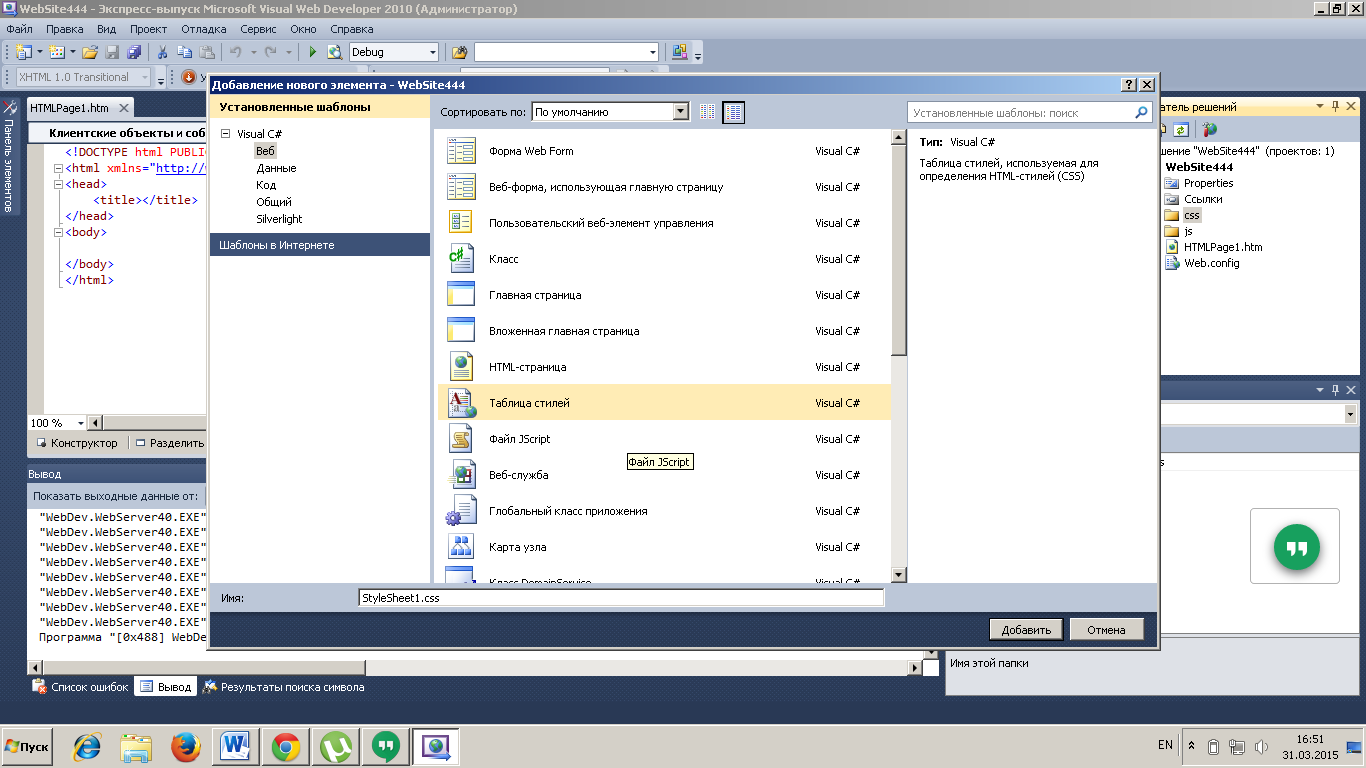Open the Файл menu

tap(19, 29)
